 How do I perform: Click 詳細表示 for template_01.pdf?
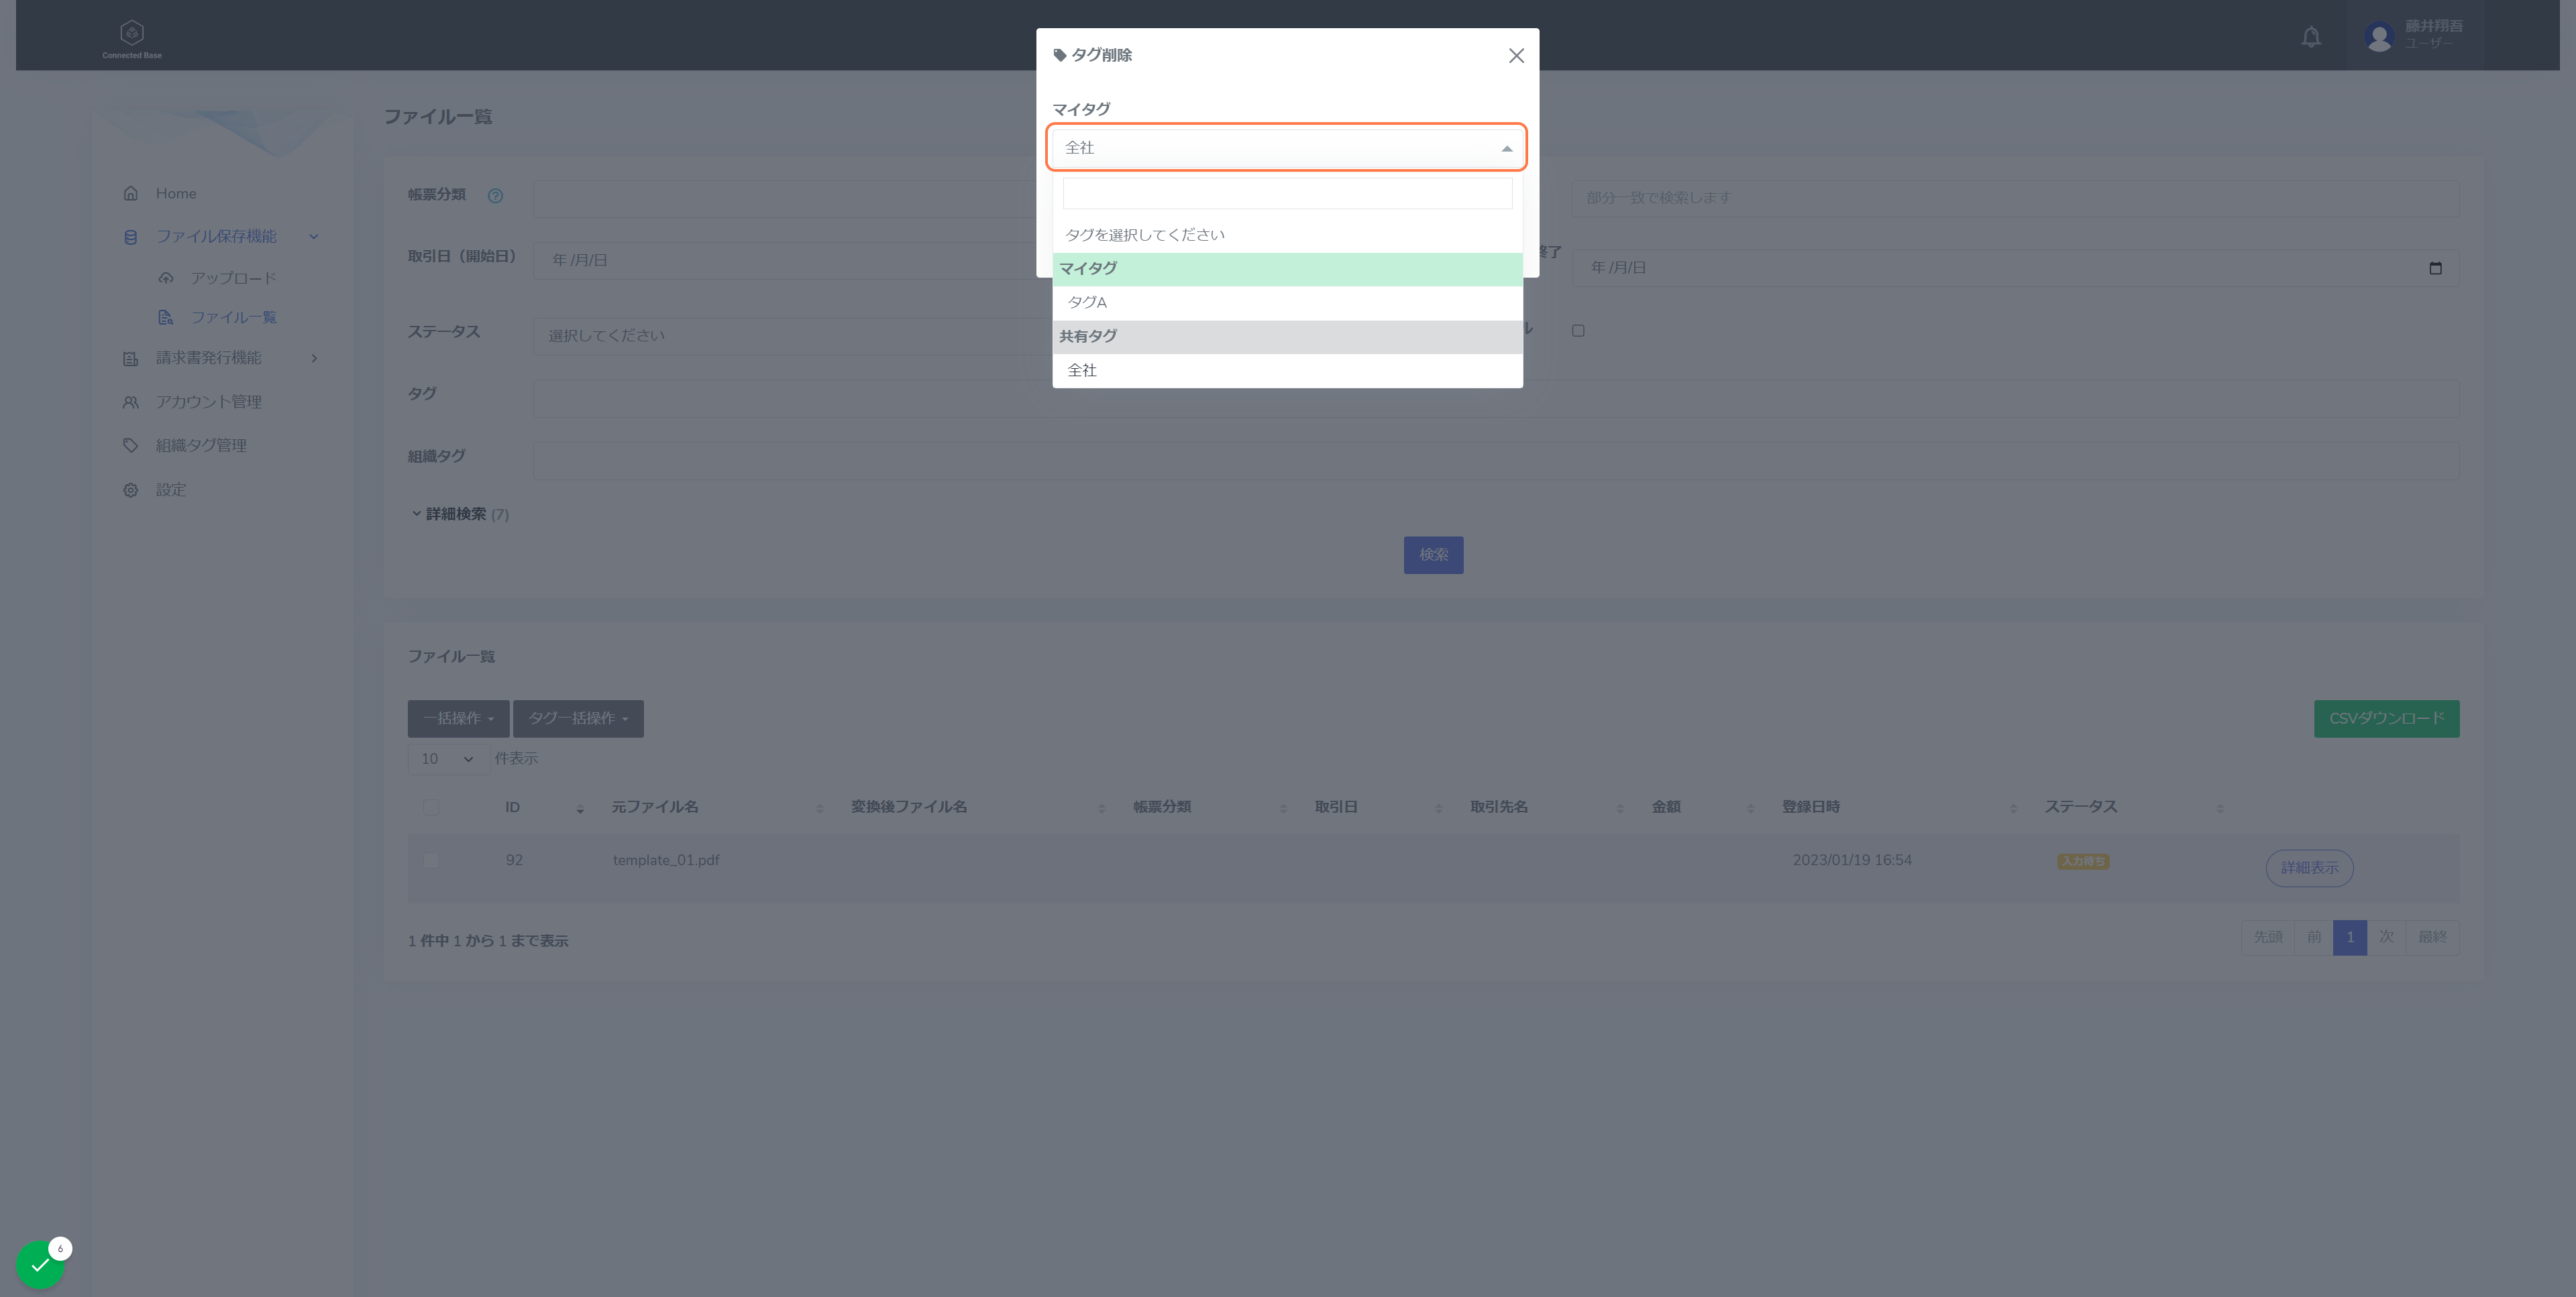tap(2309, 868)
